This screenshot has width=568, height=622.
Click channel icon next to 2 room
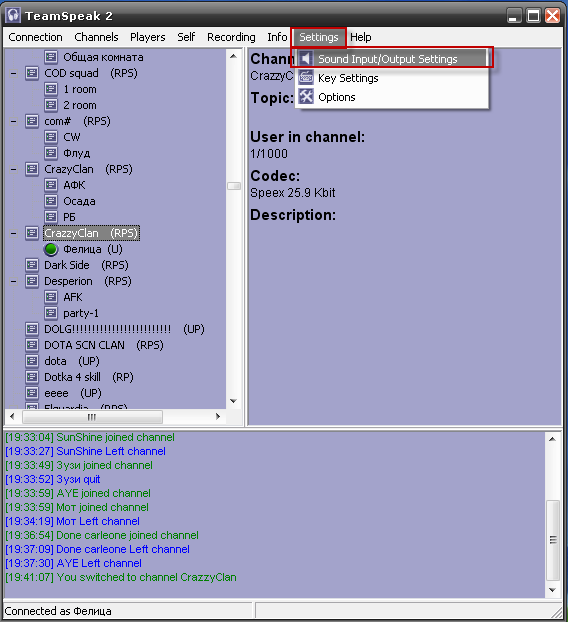pyautogui.click(x=51, y=105)
